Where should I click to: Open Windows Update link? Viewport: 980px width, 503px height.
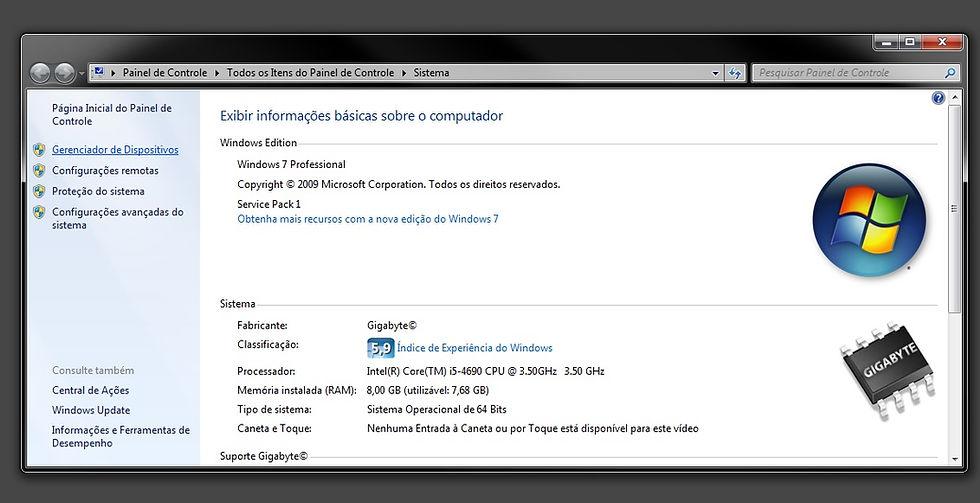pos(91,410)
